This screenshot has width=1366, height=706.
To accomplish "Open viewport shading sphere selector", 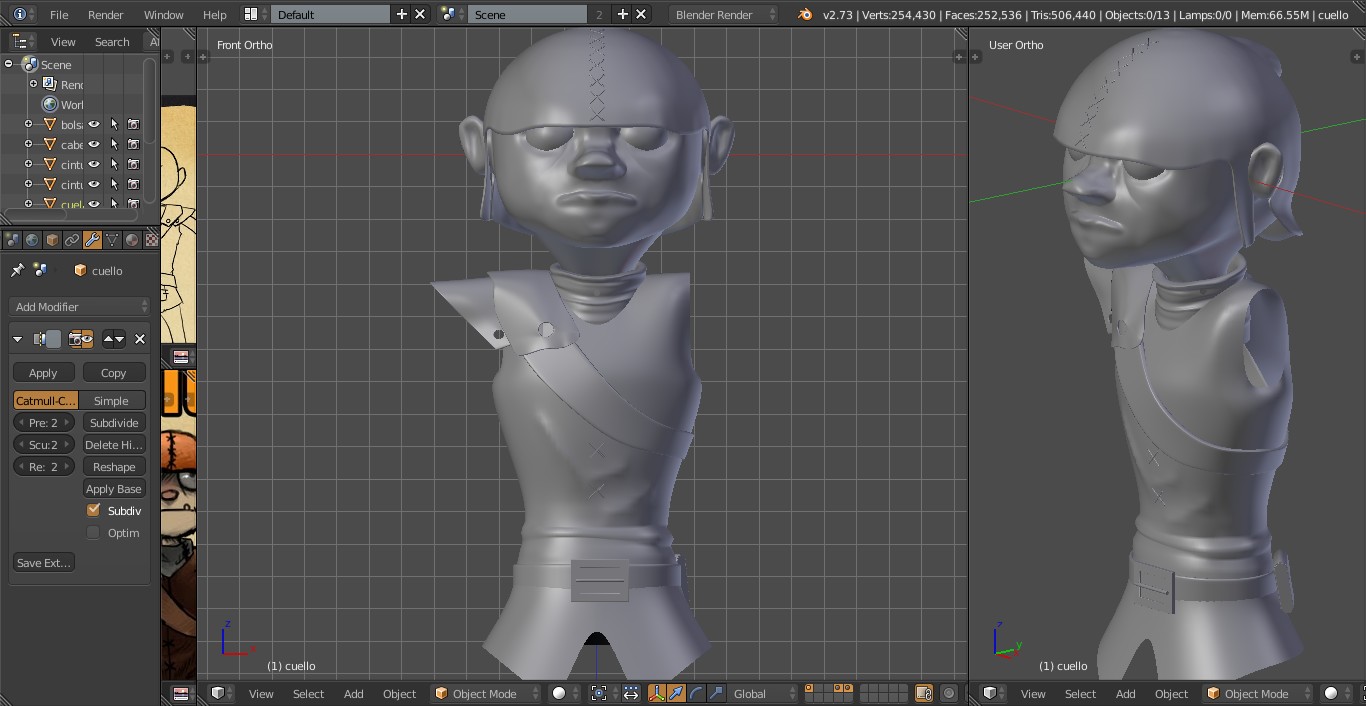I will pos(565,693).
